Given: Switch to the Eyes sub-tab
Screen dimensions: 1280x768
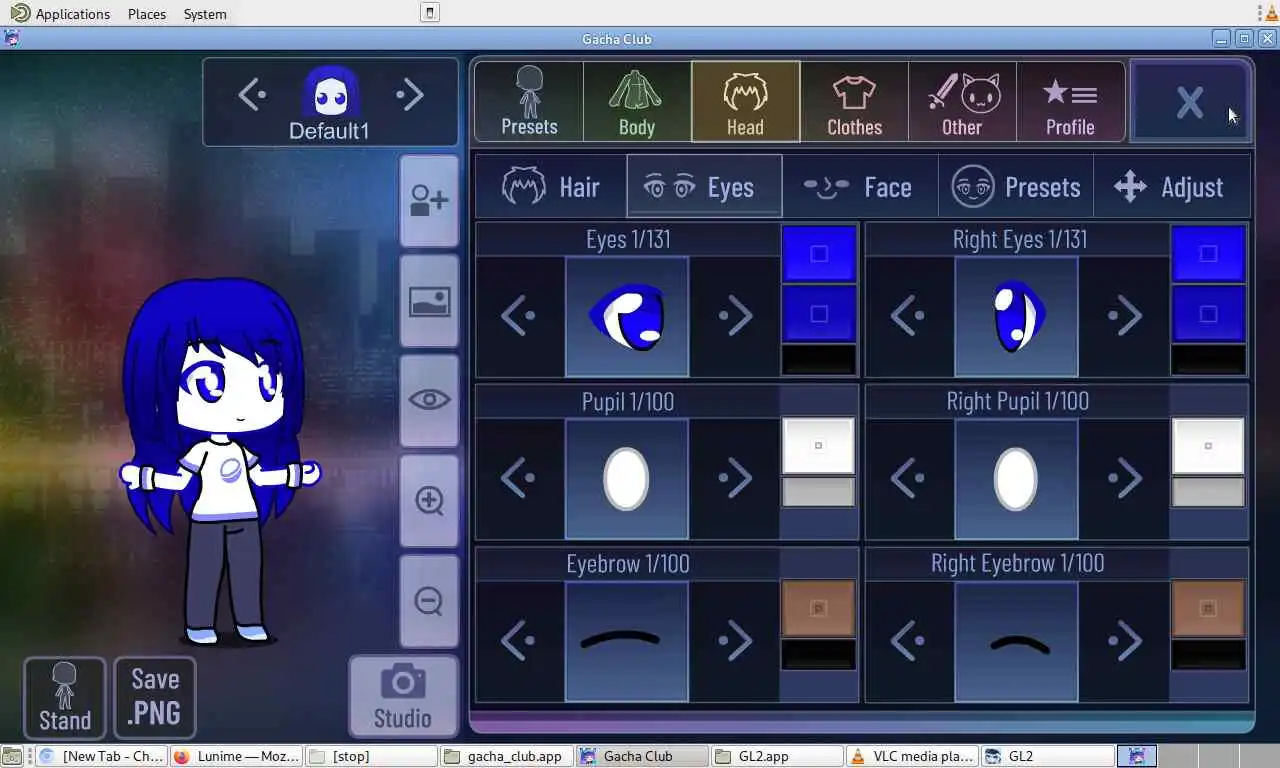Looking at the screenshot, I should (705, 187).
